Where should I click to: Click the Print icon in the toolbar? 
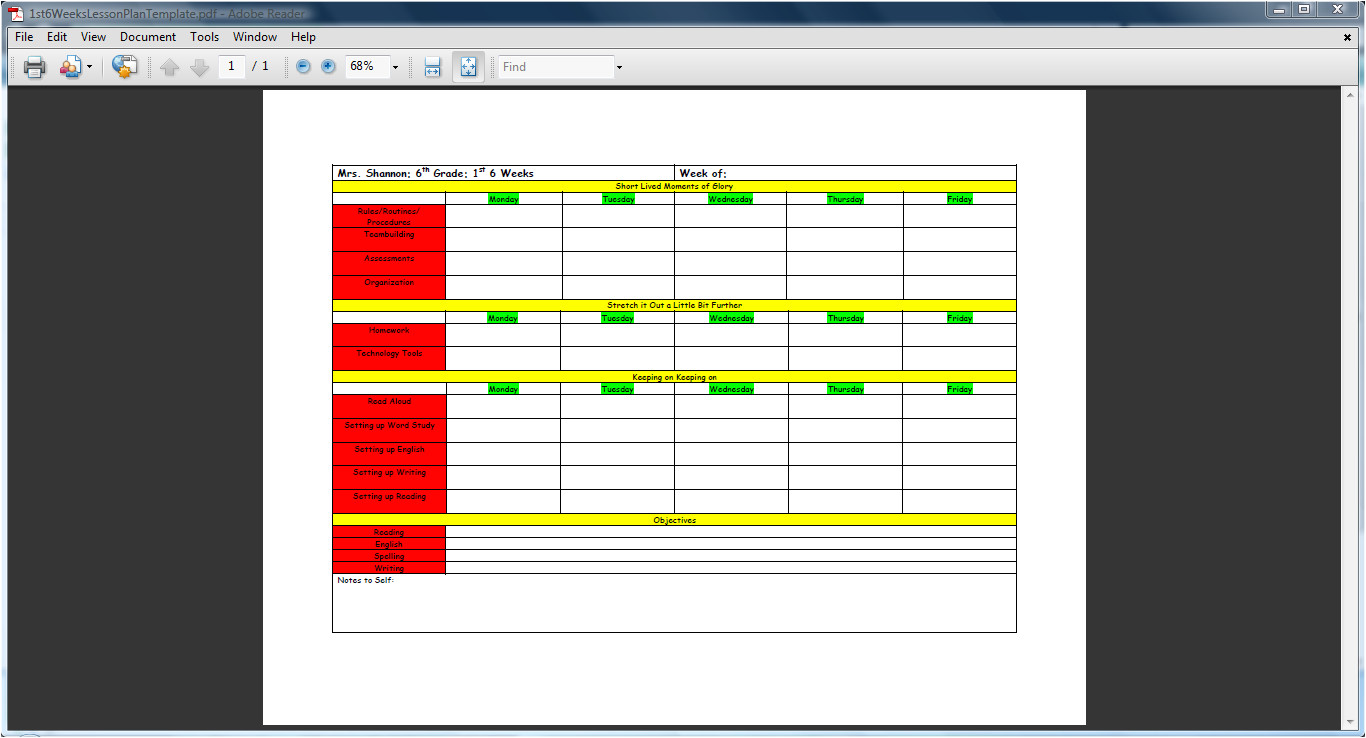click(x=34, y=67)
